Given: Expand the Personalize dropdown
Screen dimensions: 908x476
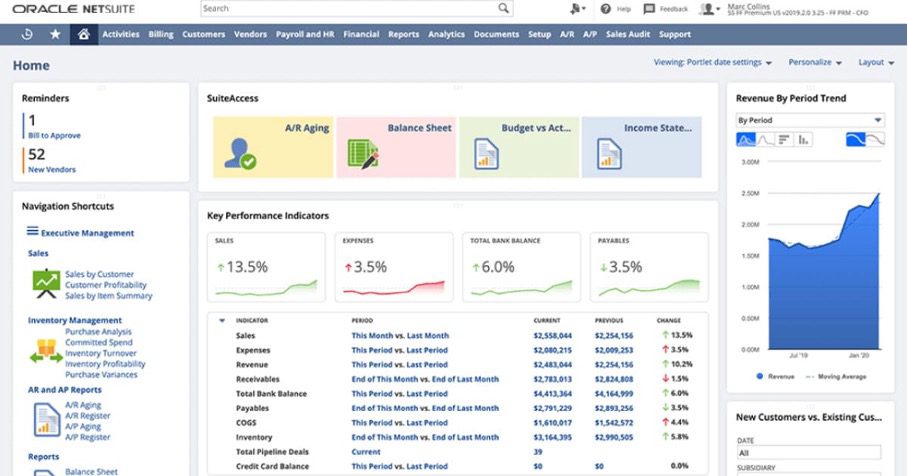Looking at the screenshot, I should (x=815, y=62).
